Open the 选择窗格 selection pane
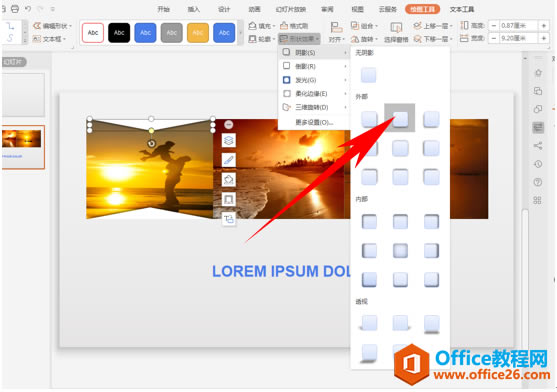Viewport: 557px width, 392px height. [396, 32]
